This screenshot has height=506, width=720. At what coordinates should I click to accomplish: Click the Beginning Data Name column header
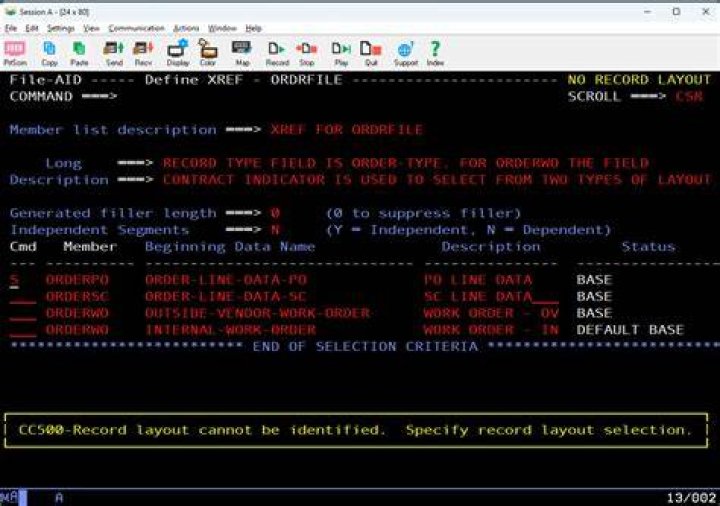tap(230, 247)
